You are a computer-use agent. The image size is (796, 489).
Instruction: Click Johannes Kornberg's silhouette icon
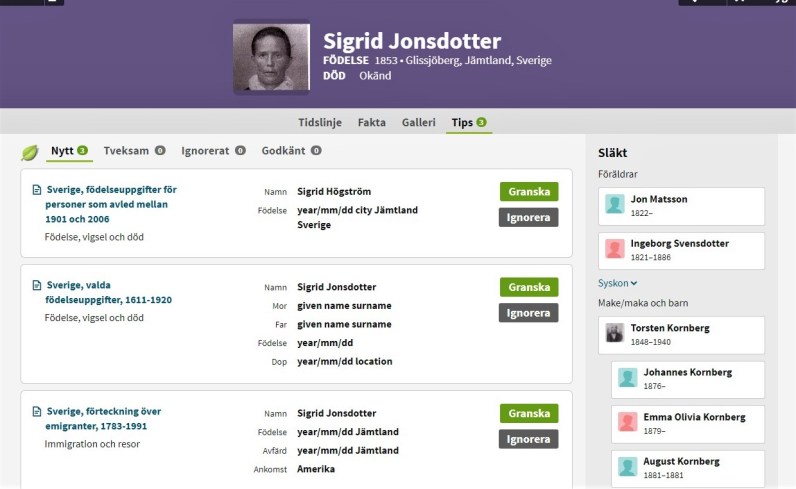(x=628, y=378)
